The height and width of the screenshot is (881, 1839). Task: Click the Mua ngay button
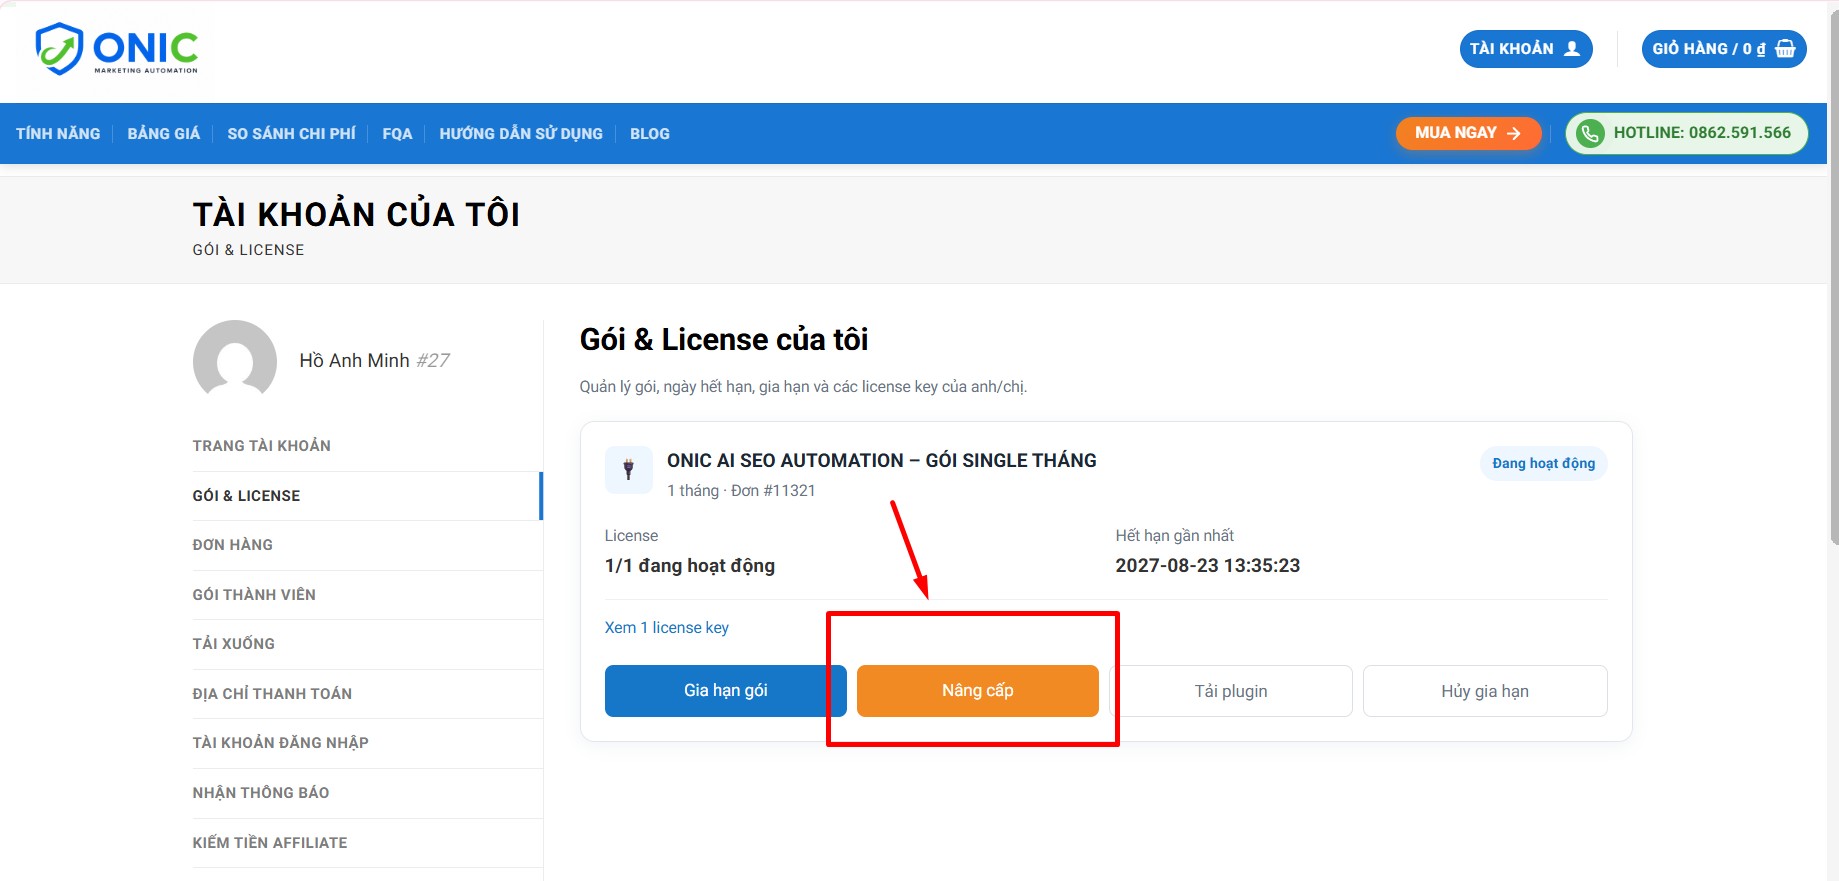pos(1468,133)
